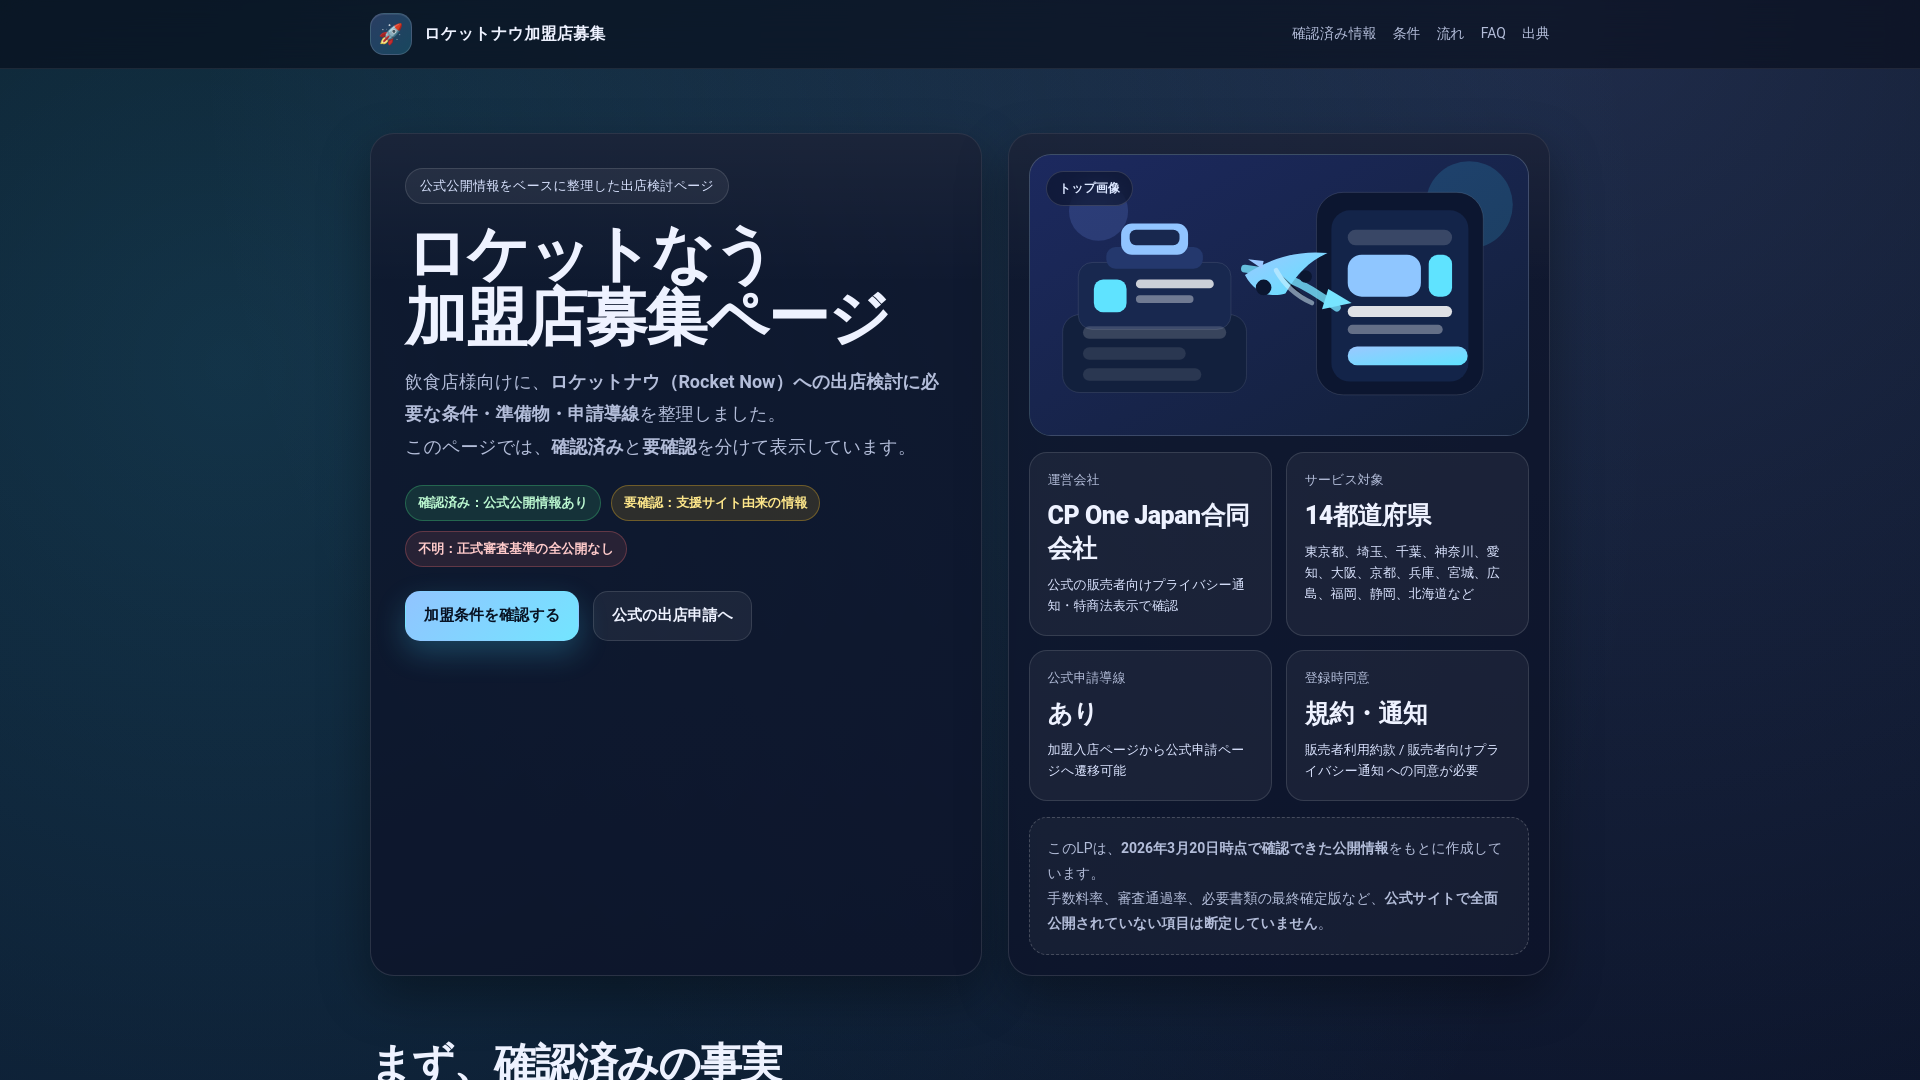Click the 公式の出店申請へ button
The height and width of the screenshot is (1080, 1920).
coord(672,616)
